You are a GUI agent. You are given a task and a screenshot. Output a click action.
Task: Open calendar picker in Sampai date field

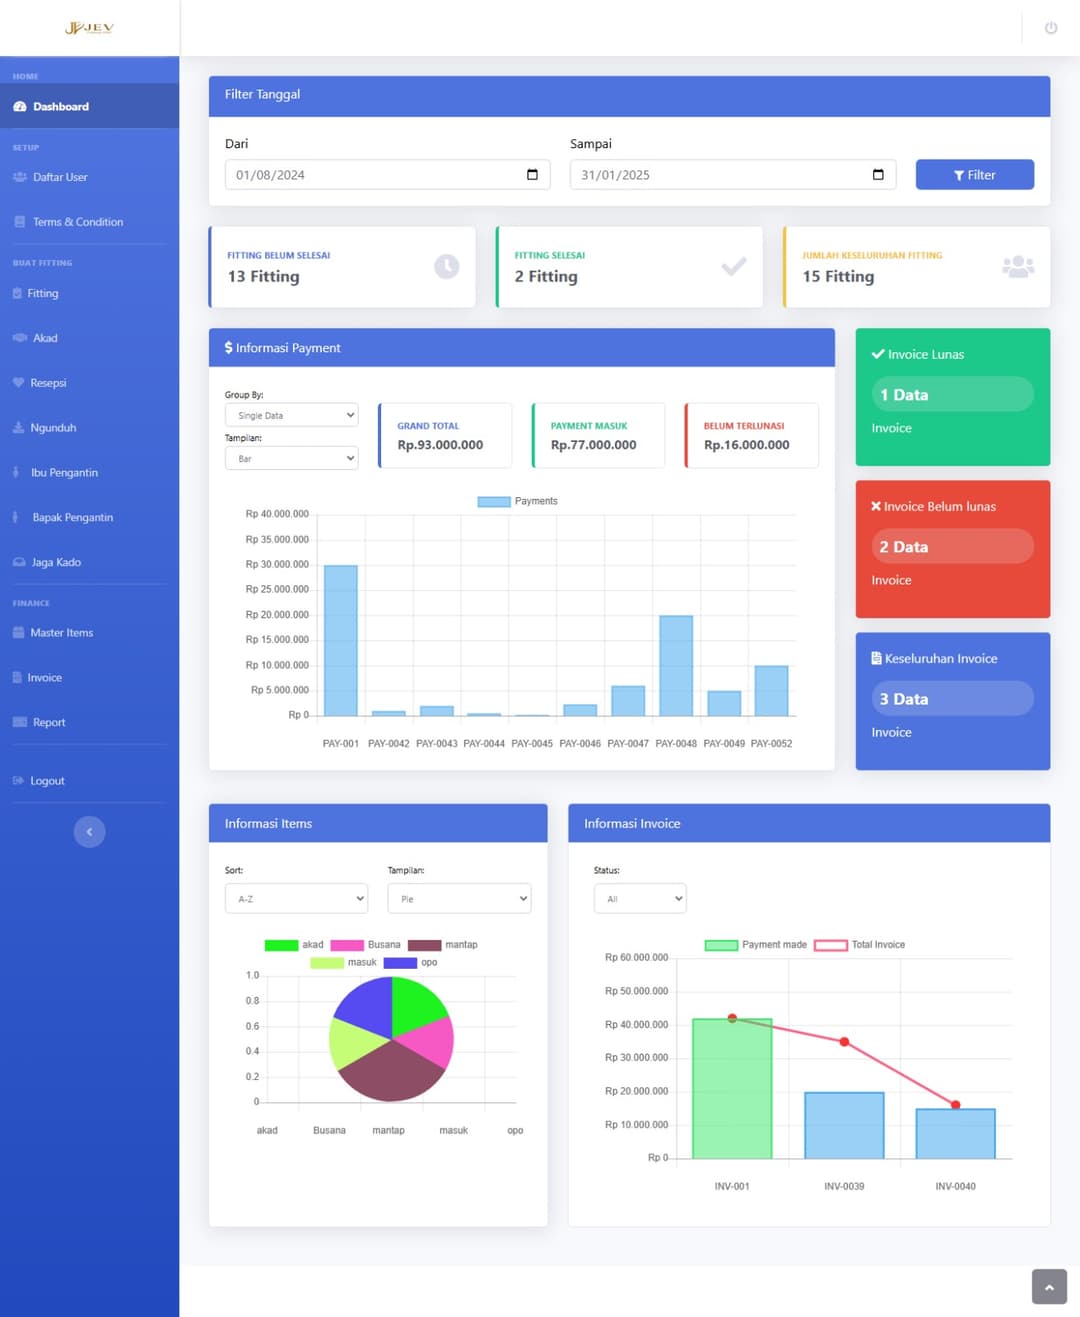[x=878, y=175]
